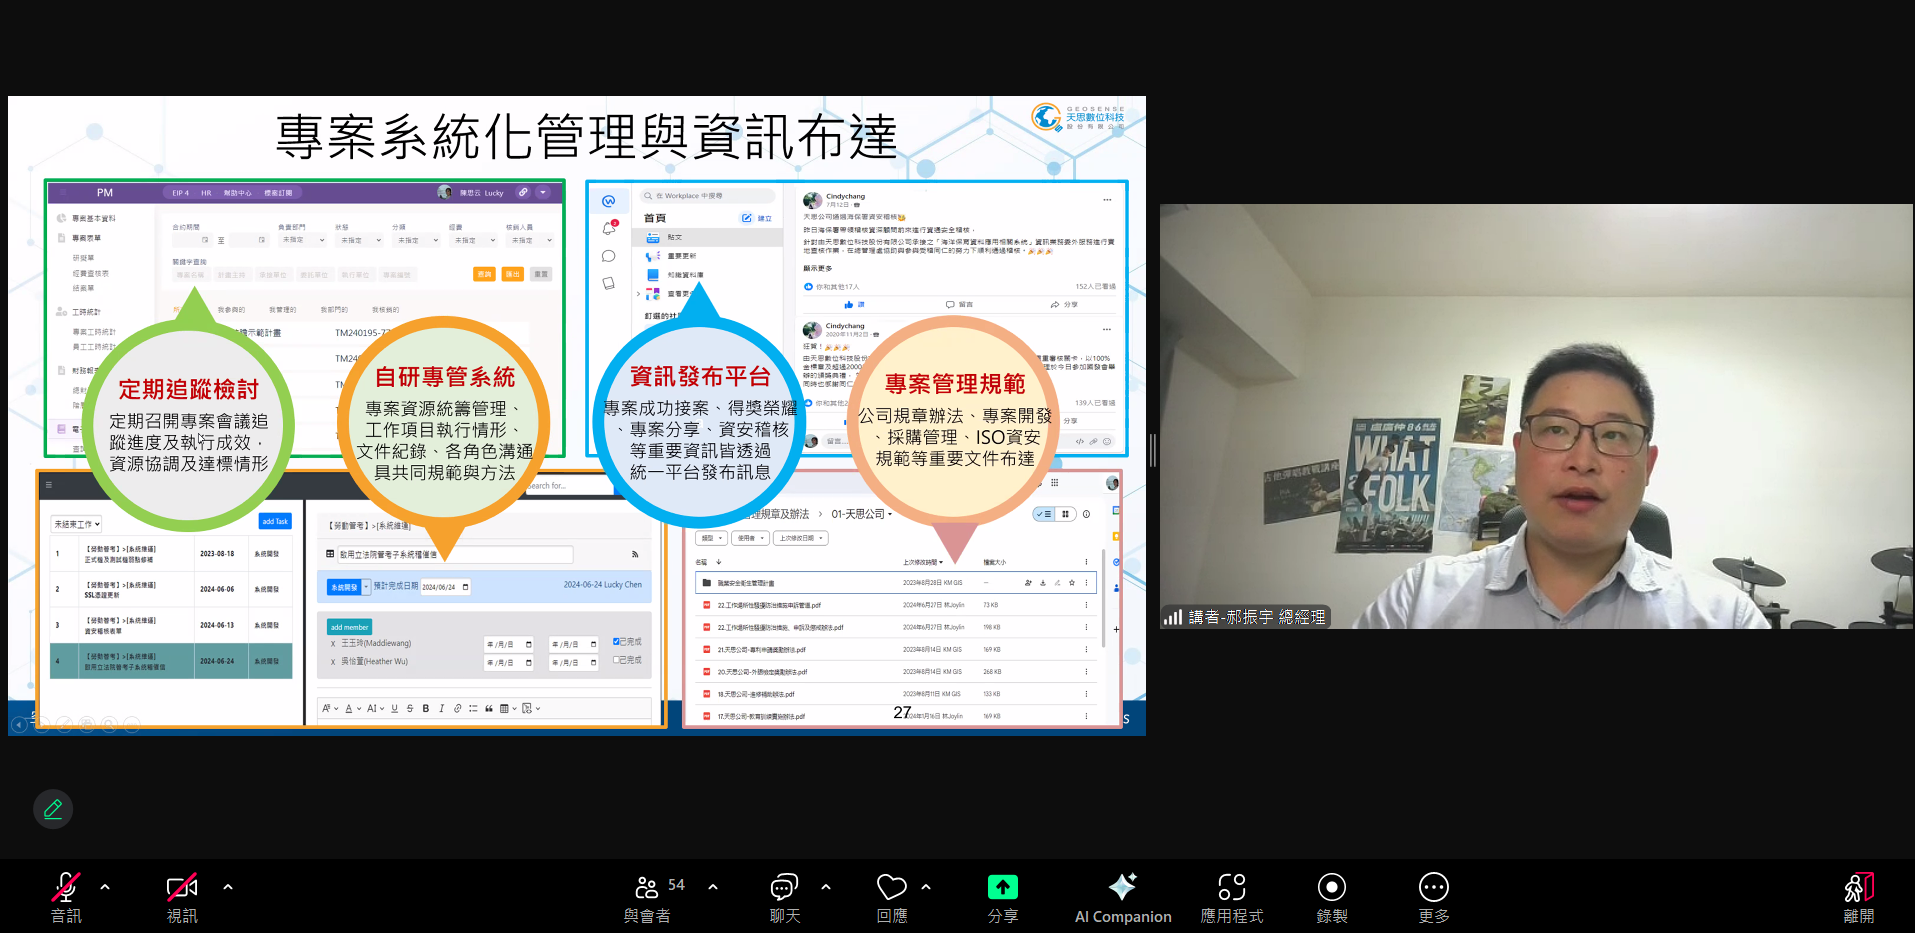The image size is (1915, 933).
Task: Open the arrow menu beside 回應
Action: point(926,887)
